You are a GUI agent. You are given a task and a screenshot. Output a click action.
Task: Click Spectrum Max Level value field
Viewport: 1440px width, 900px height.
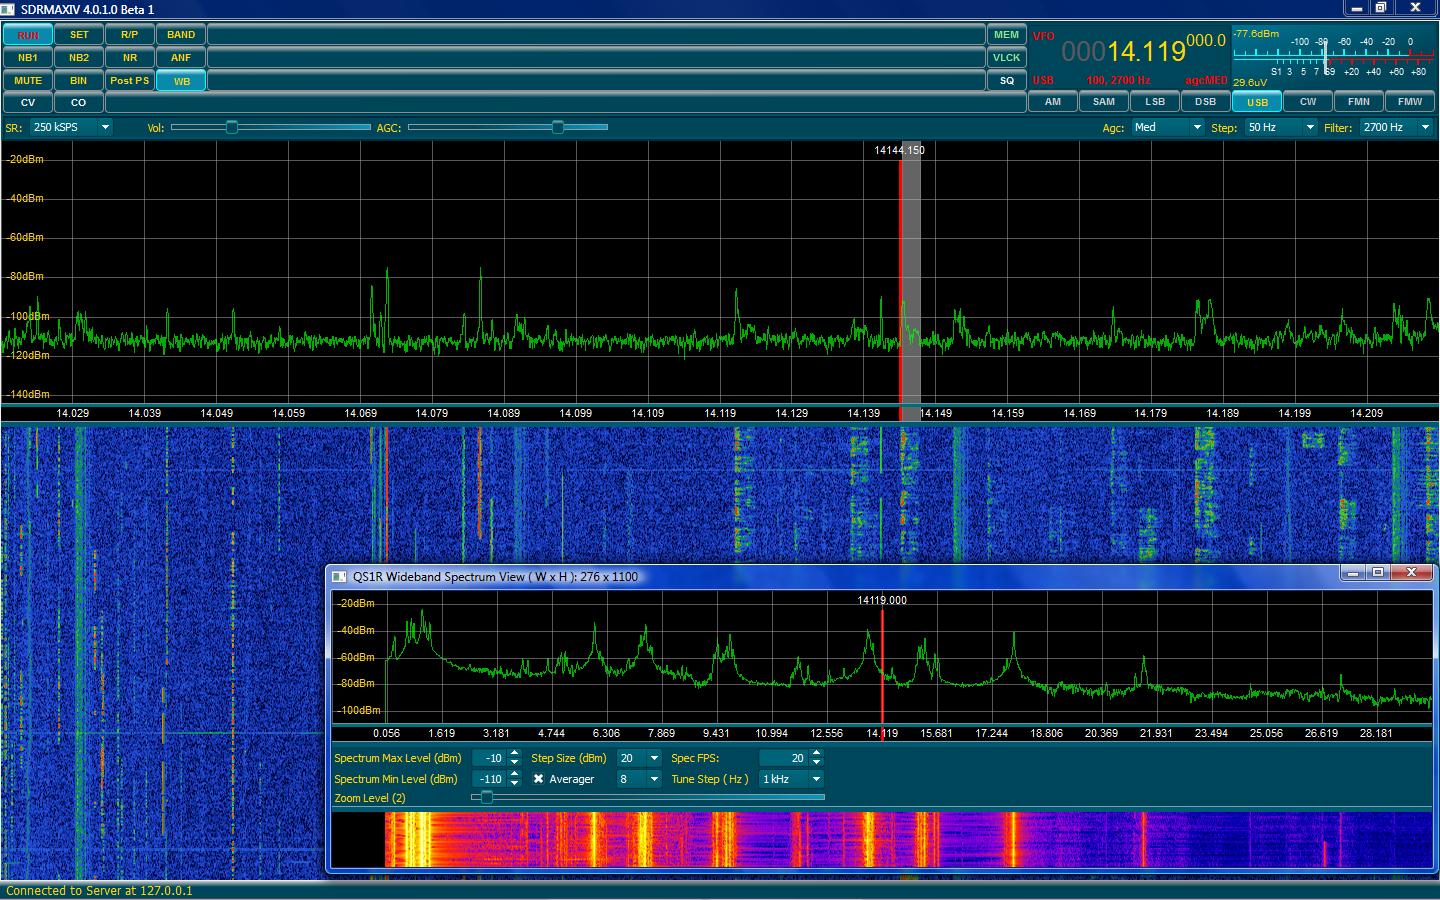(489, 758)
